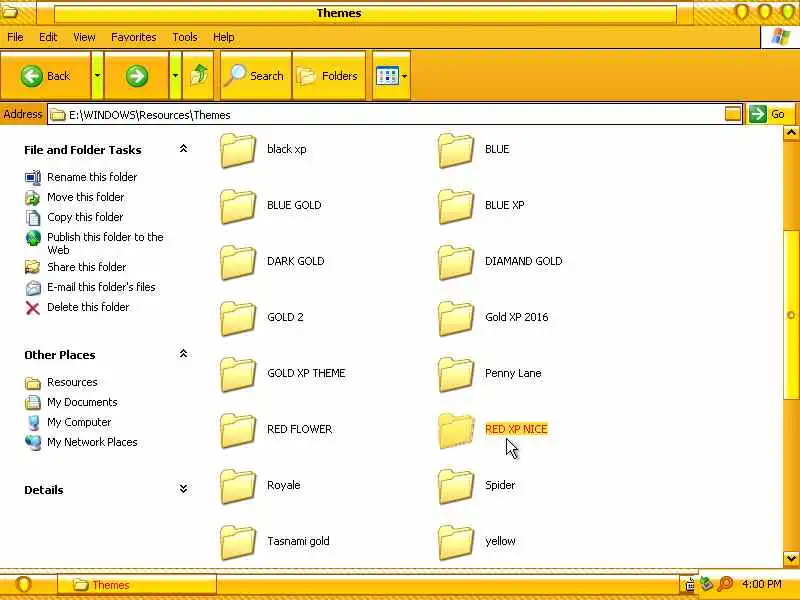The image size is (800, 600).
Task: Click E-mail this folder's files
Action: pos(101,287)
